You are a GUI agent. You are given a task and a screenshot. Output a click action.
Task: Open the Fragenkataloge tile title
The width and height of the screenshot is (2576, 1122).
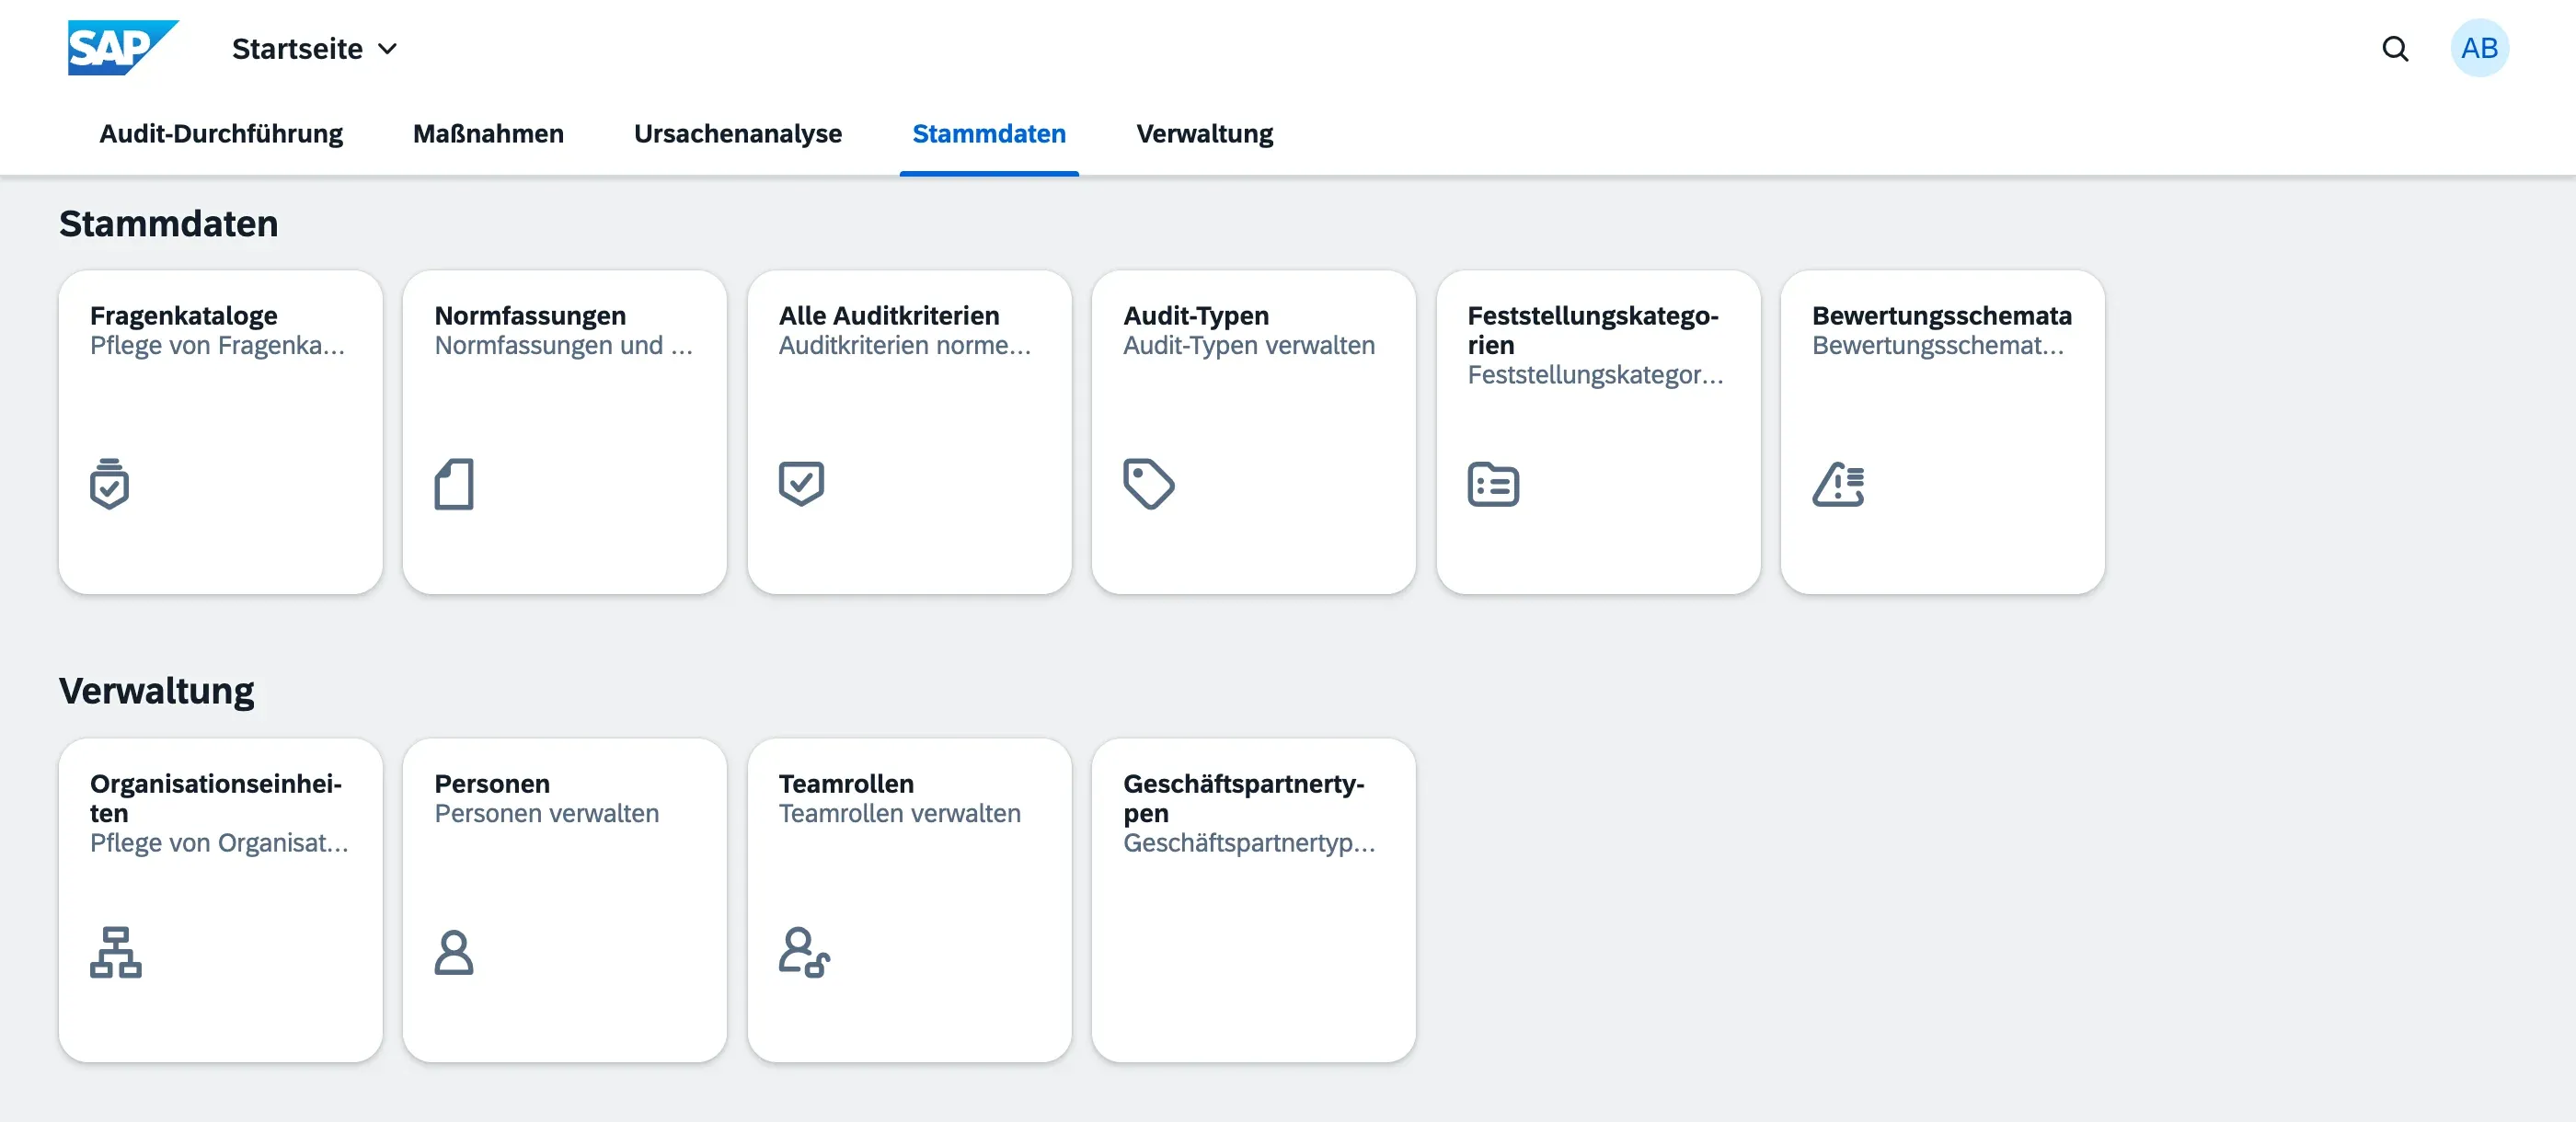click(x=184, y=315)
